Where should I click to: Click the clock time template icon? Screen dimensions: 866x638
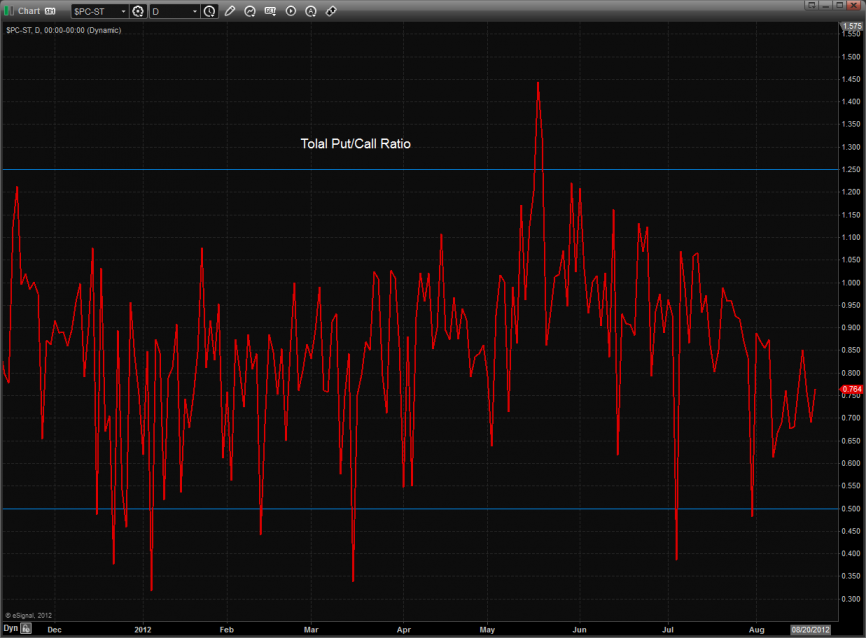[209, 12]
